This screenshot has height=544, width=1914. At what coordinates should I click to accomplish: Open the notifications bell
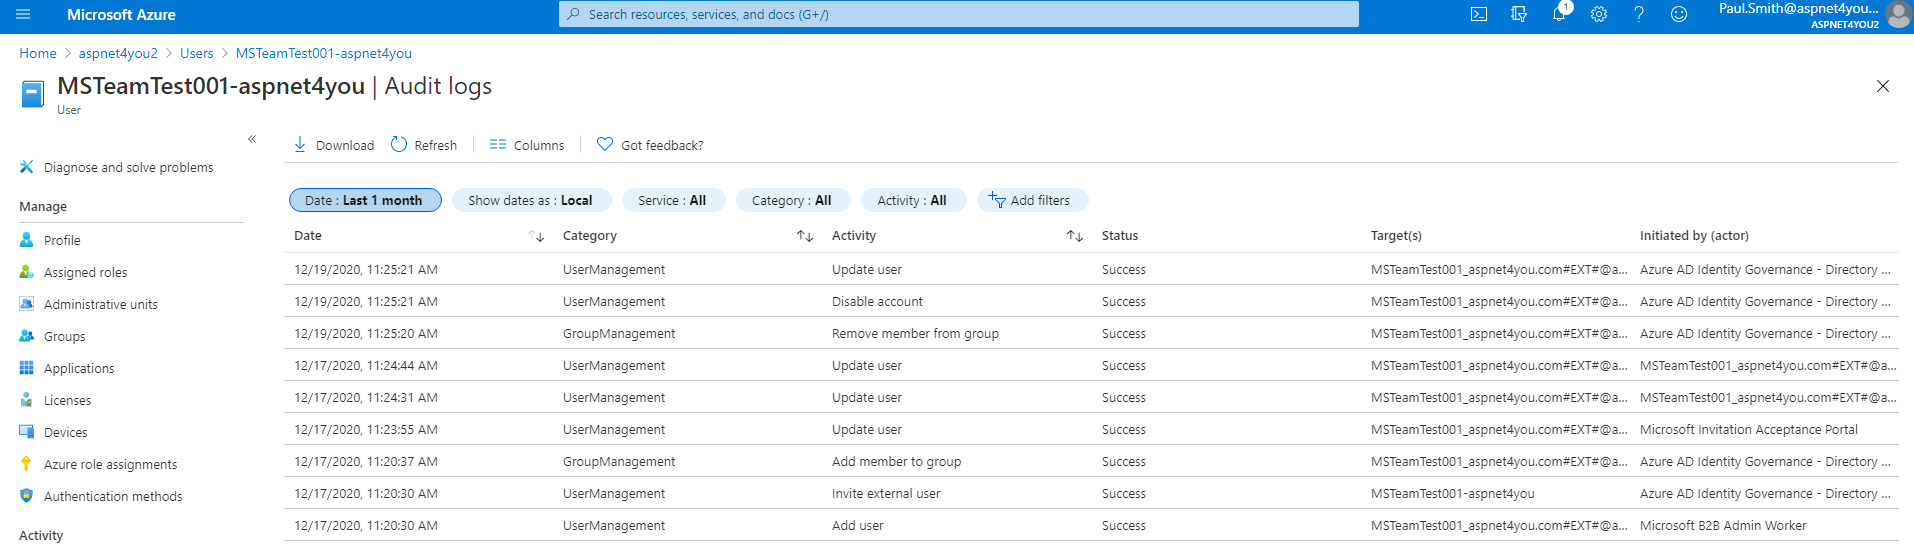[1559, 14]
